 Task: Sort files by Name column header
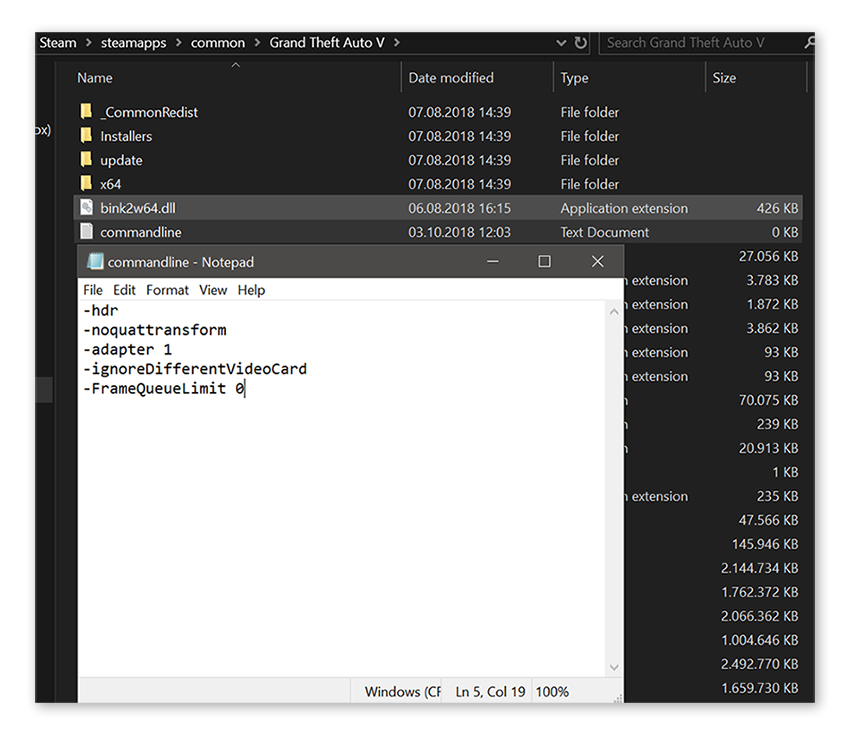click(x=95, y=78)
